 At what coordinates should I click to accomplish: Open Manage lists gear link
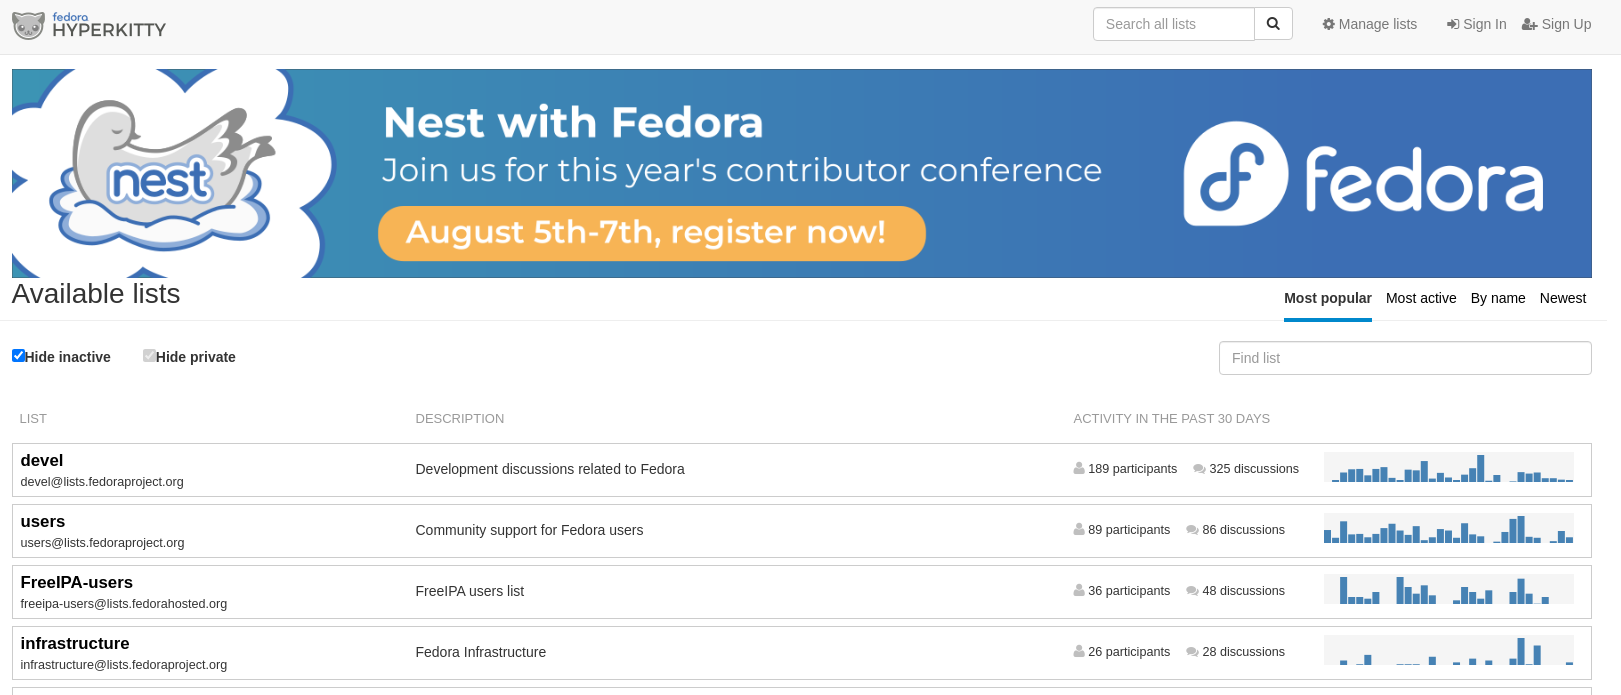(x=1369, y=24)
